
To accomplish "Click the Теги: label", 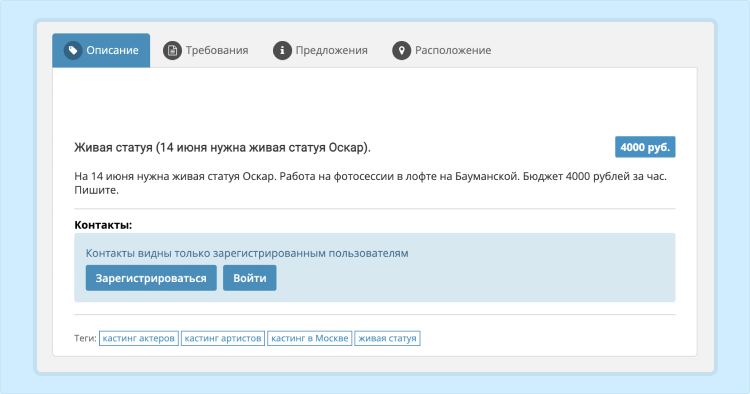I will click(86, 338).
